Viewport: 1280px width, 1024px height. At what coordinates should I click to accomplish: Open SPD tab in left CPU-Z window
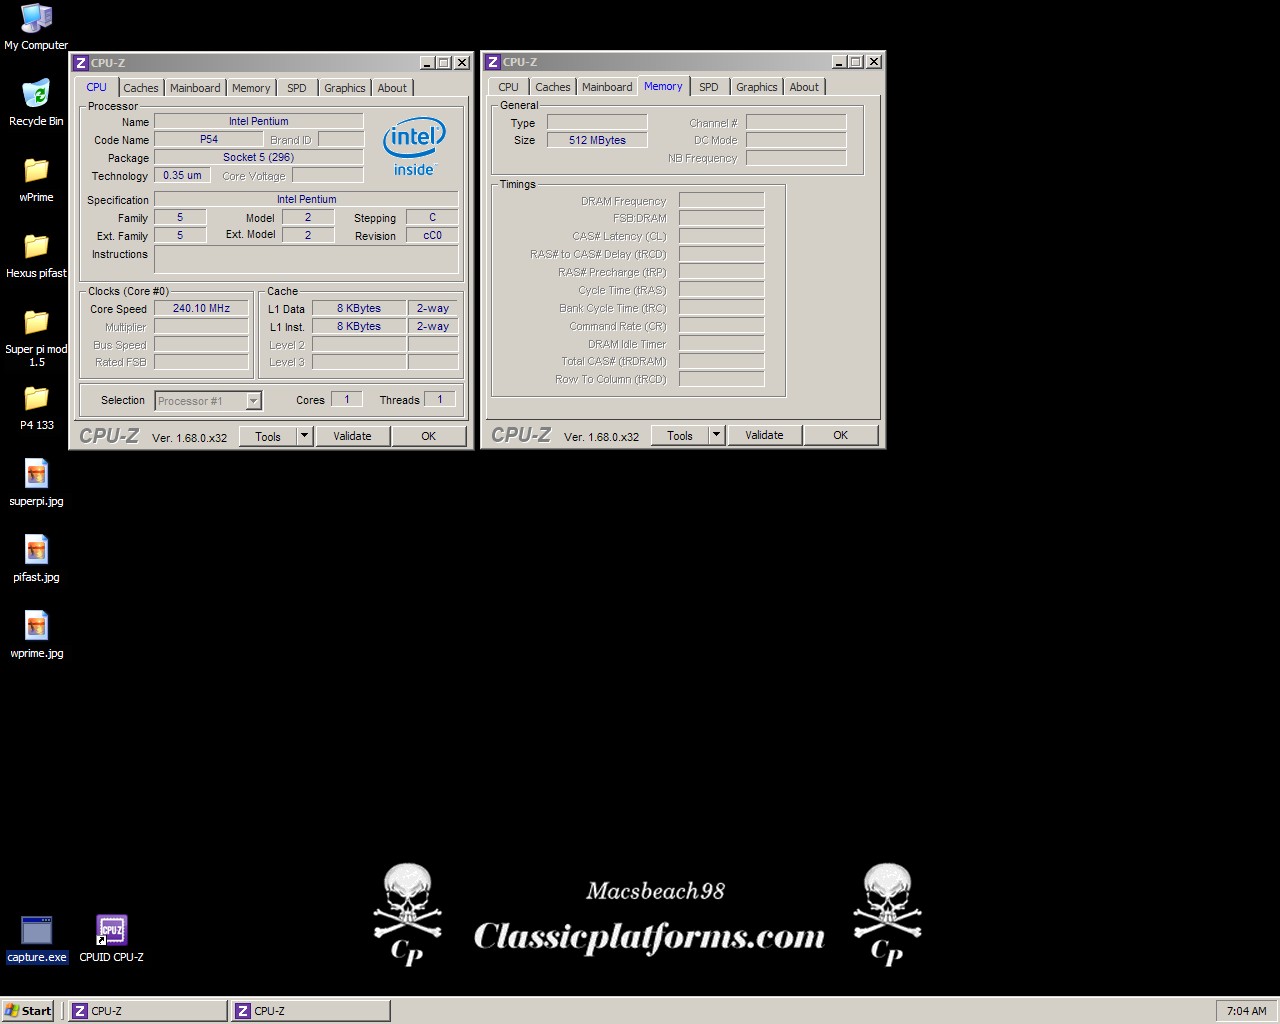[x=297, y=88]
